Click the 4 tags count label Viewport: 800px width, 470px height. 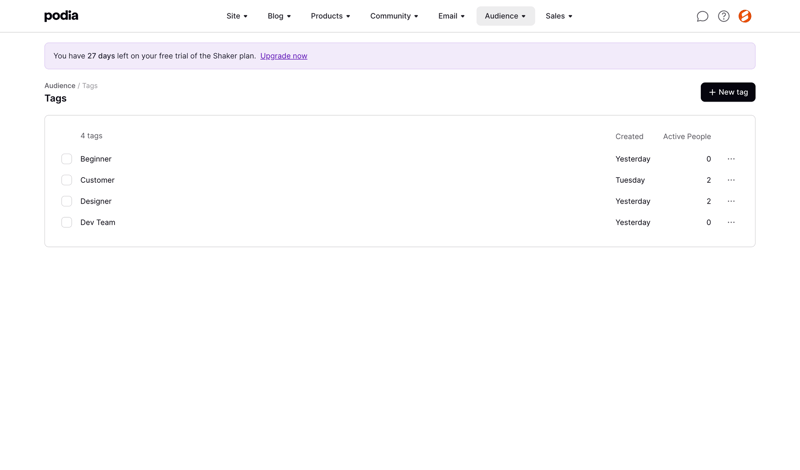pyautogui.click(x=91, y=136)
